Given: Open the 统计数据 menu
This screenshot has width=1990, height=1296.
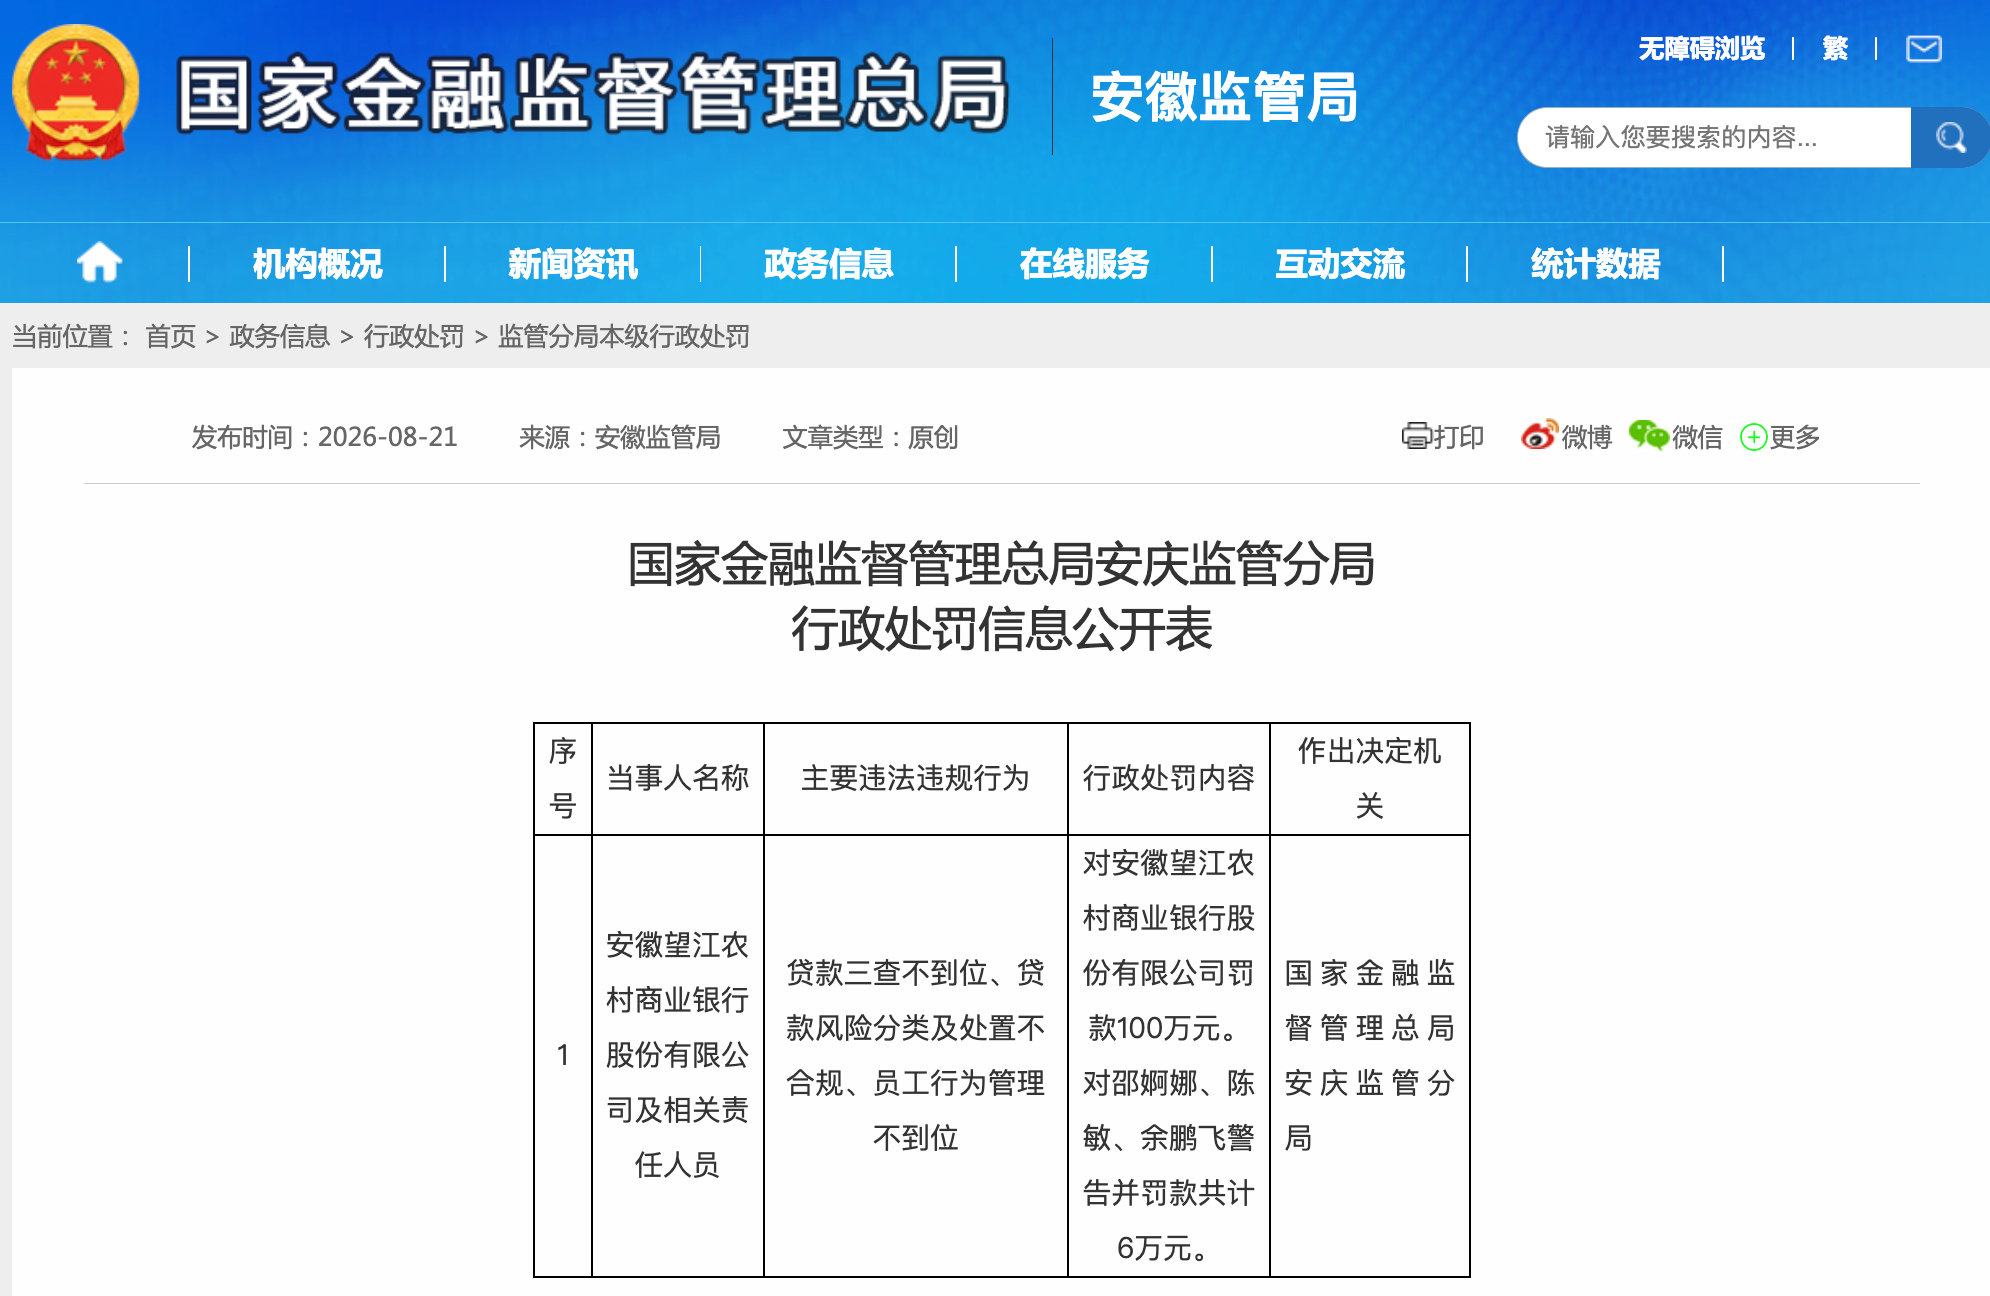Looking at the screenshot, I should [1595, 263].
